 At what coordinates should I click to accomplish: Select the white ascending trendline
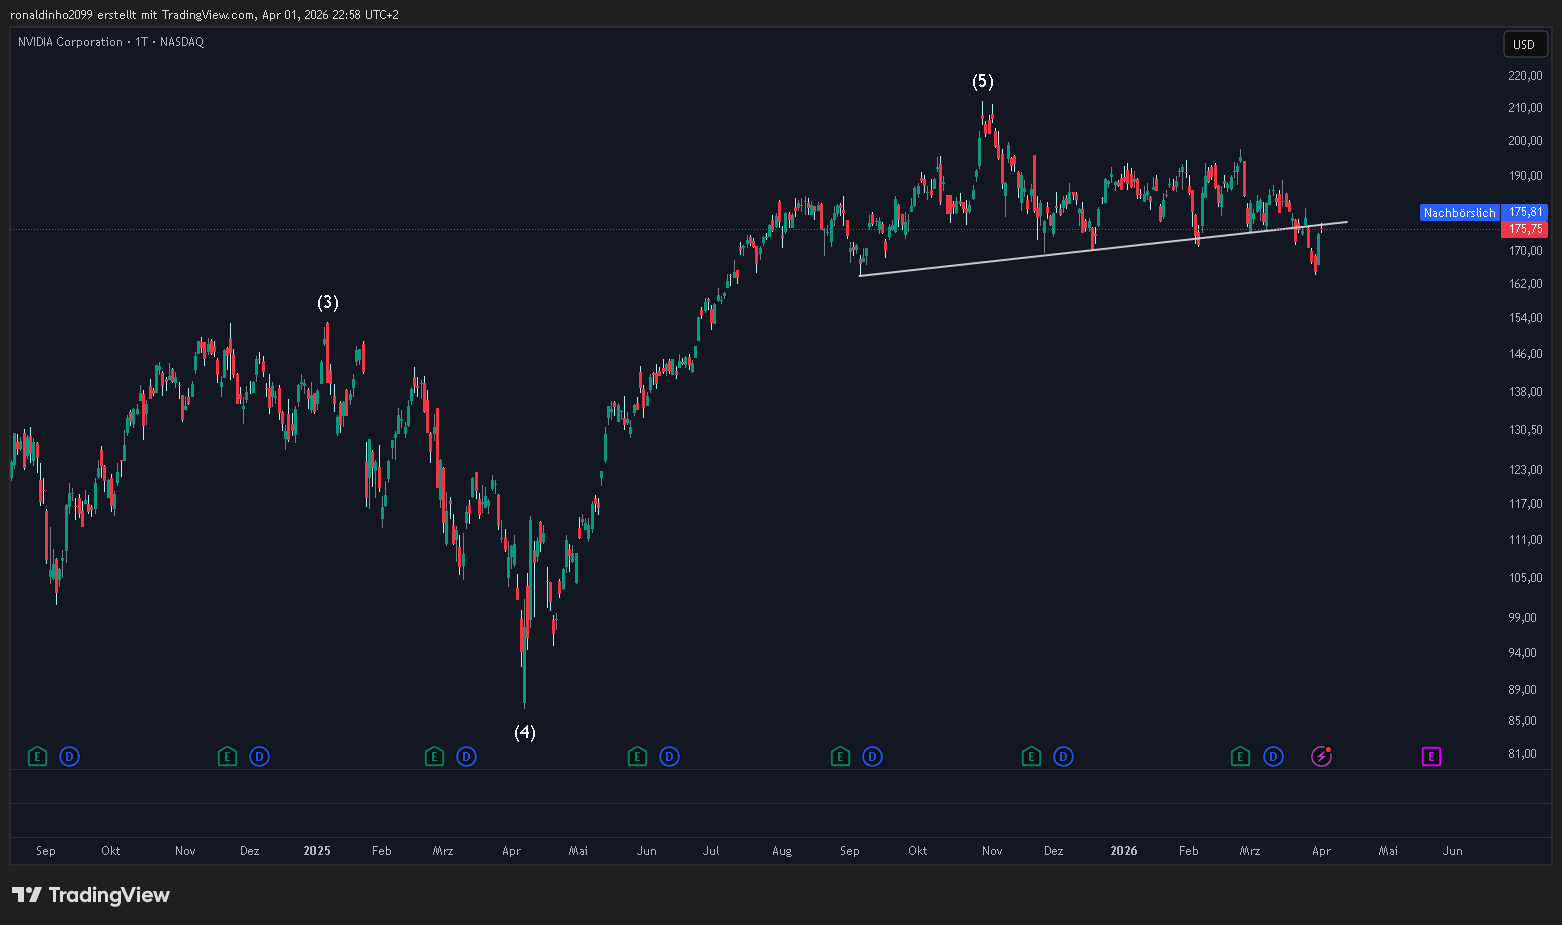click(x=1103, y=248)
